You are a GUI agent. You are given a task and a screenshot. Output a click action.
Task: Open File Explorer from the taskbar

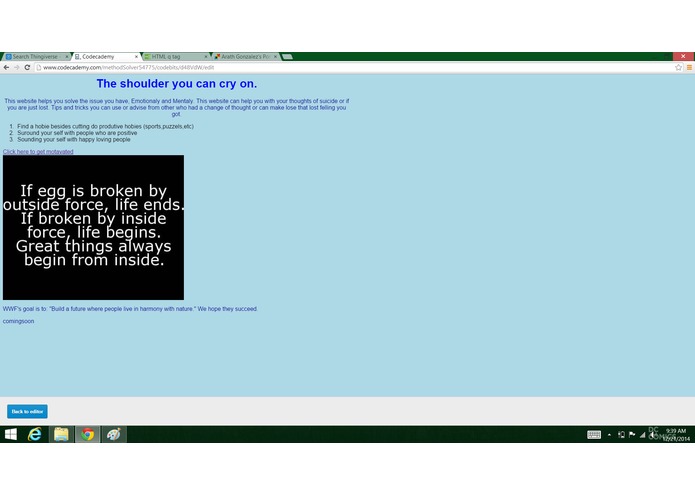[61, 434]
